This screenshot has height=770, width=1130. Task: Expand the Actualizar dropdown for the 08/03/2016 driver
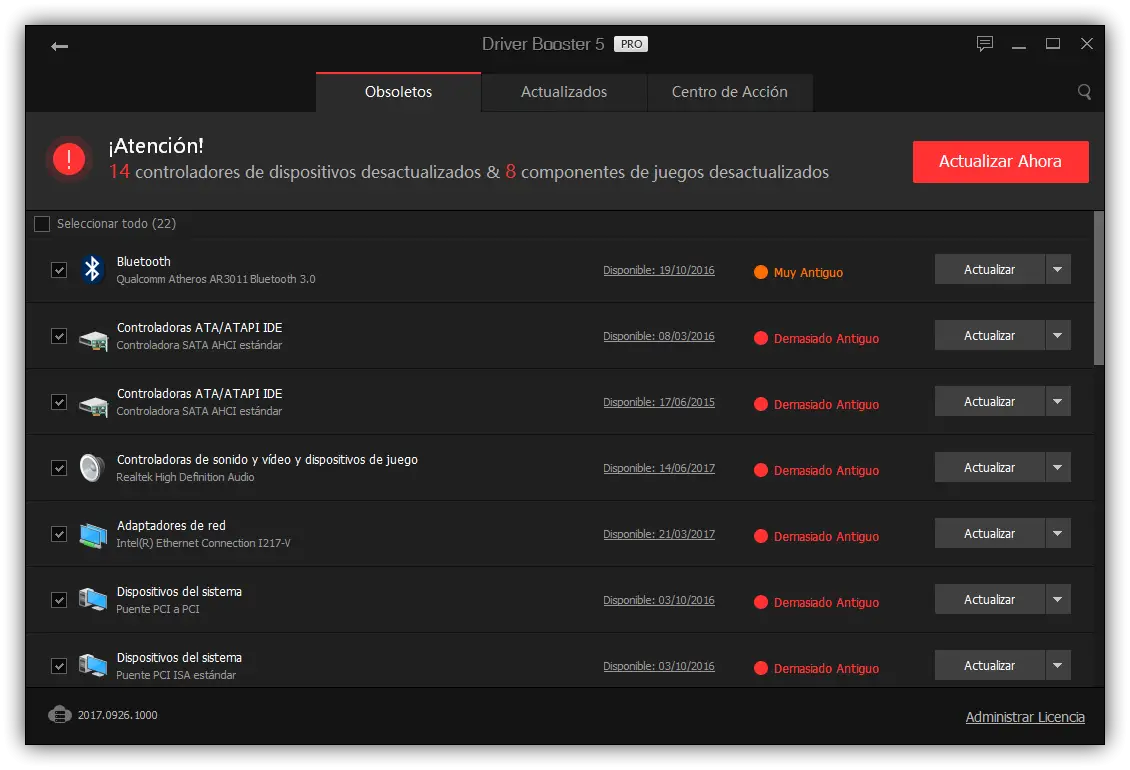click(1057, 335)
